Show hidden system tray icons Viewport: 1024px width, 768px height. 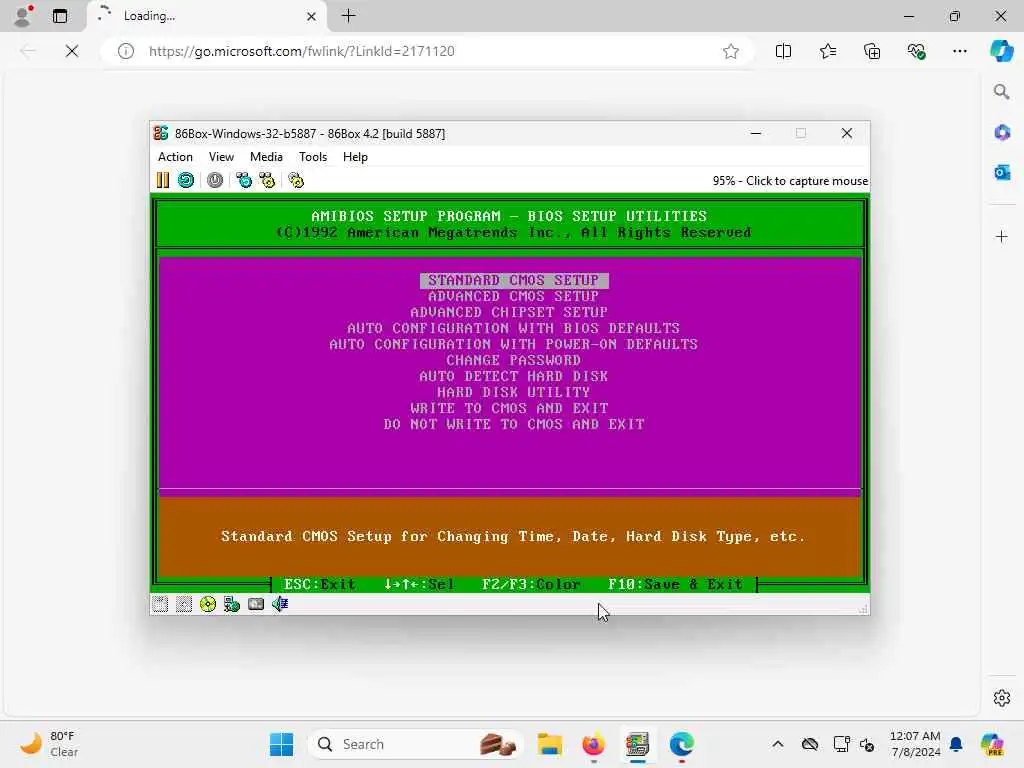coord(777,744)
